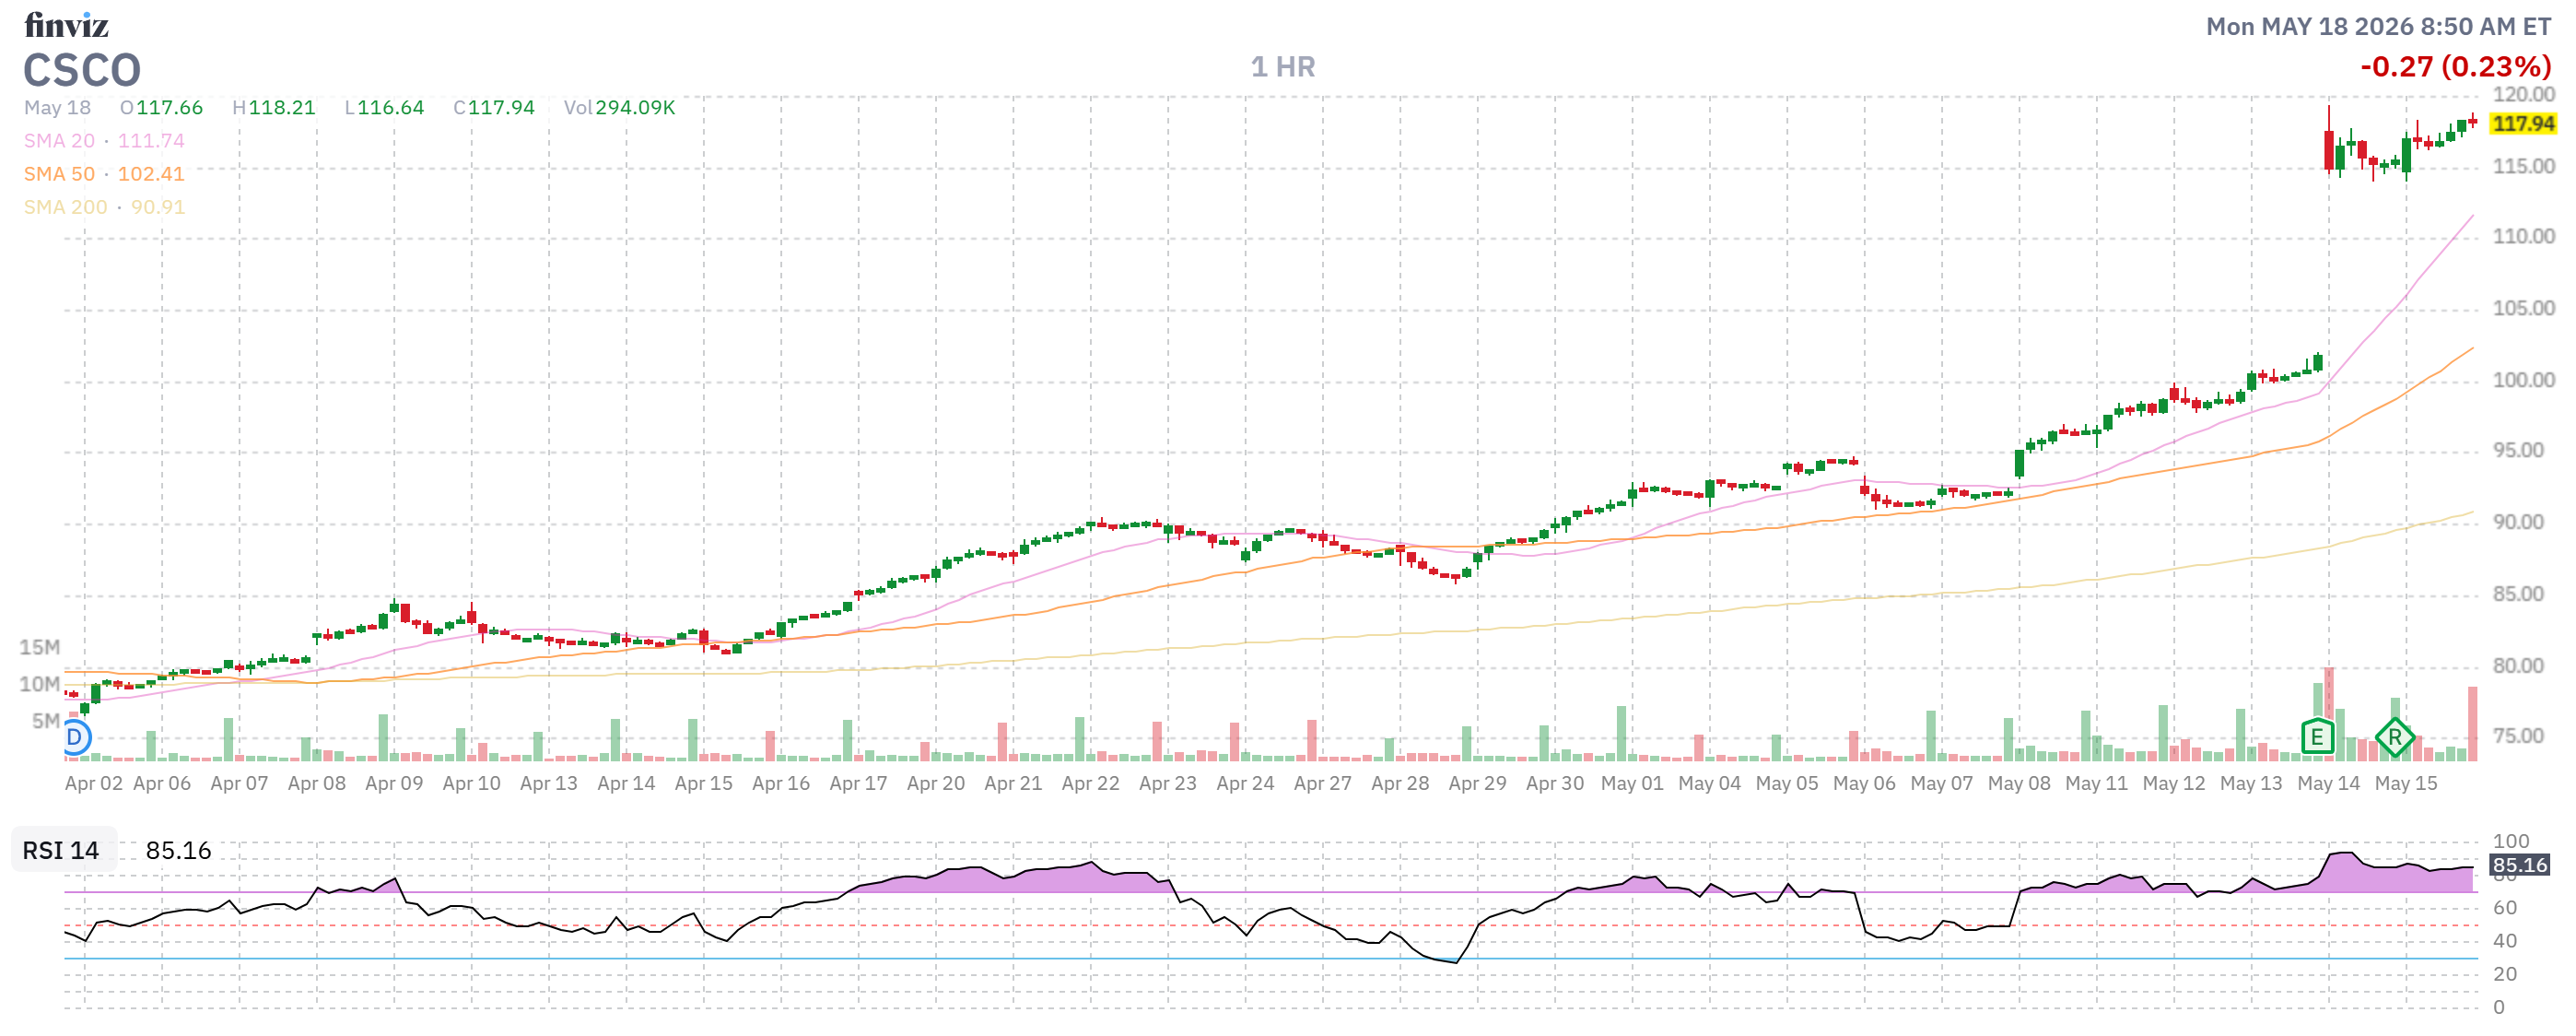
Task: Click the SMA 50 value 102.41
Action: click(x=151, y=174)
